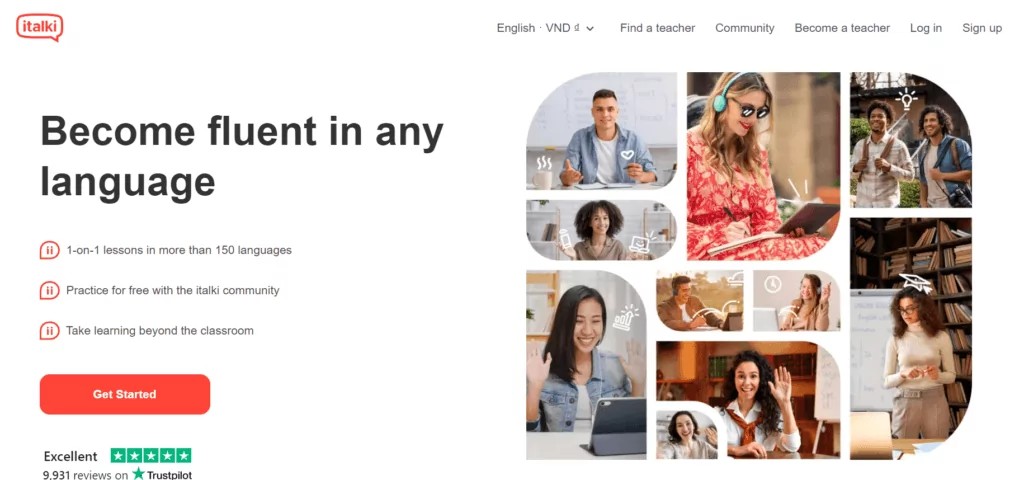
Task: Select the teacher by bookshelf photo
Action: point(911,338)
